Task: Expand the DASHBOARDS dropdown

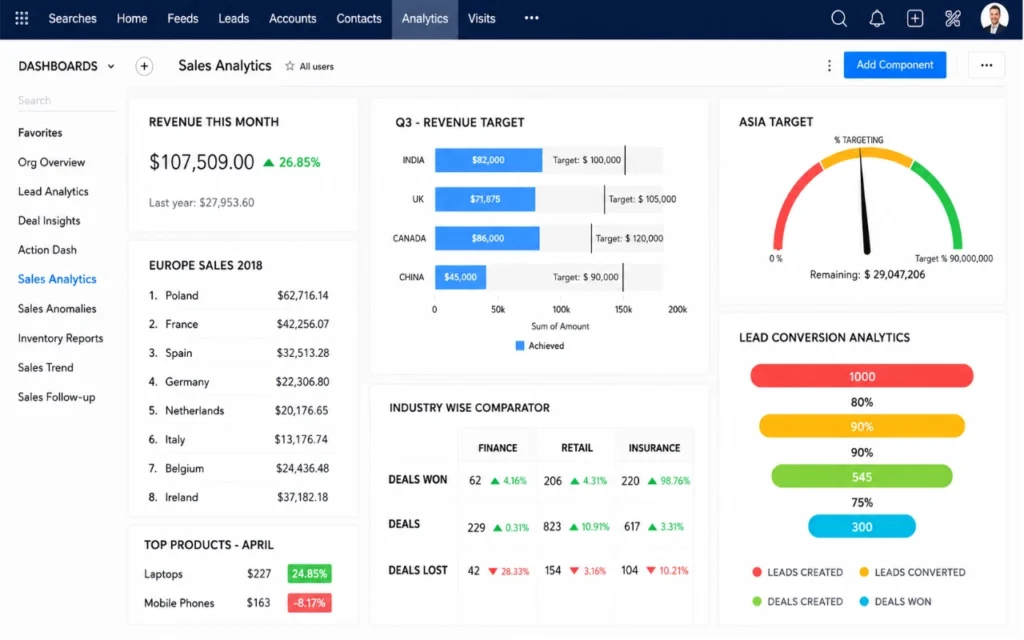Action: pos(66,66)
